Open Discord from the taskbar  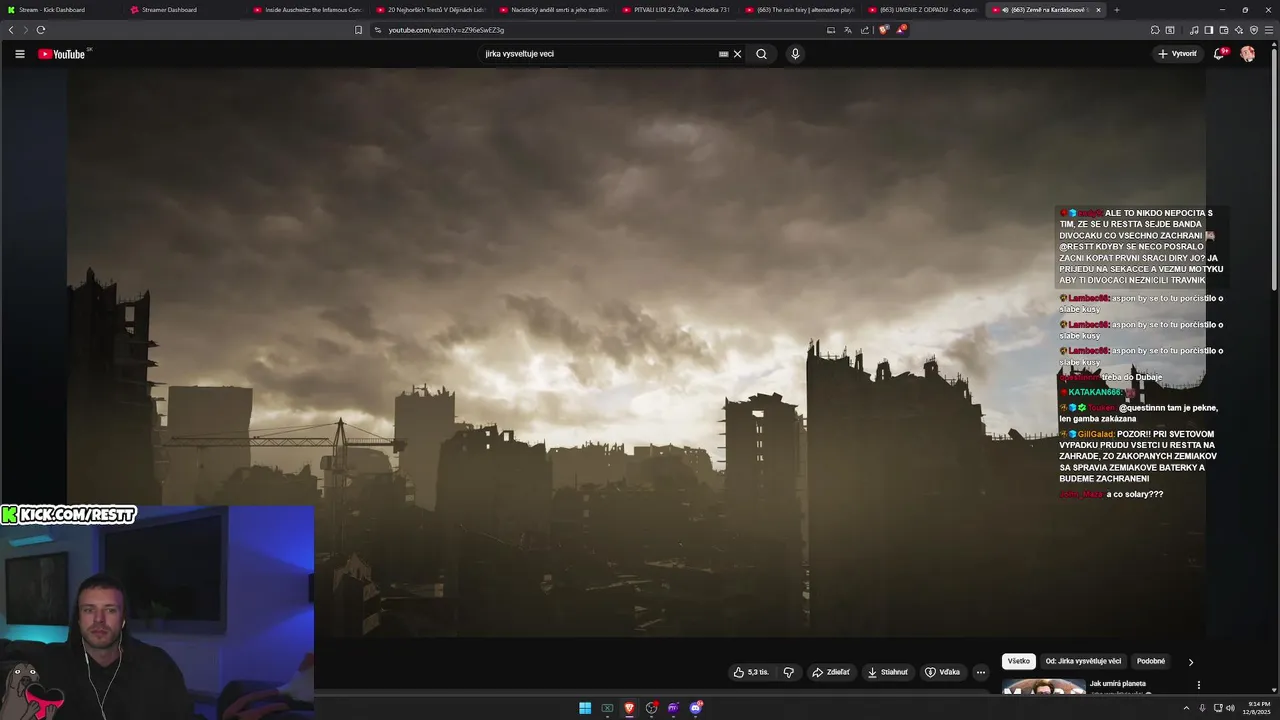(x=695, y=708)
